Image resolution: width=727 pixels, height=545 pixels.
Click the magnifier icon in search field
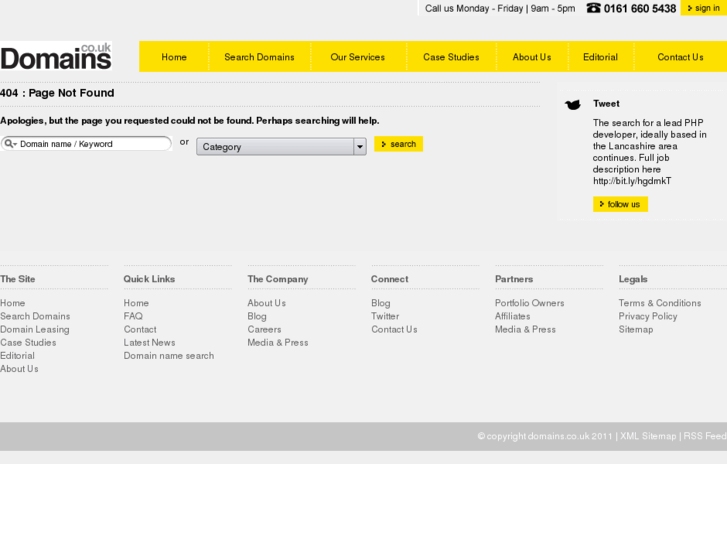[10, 144]
